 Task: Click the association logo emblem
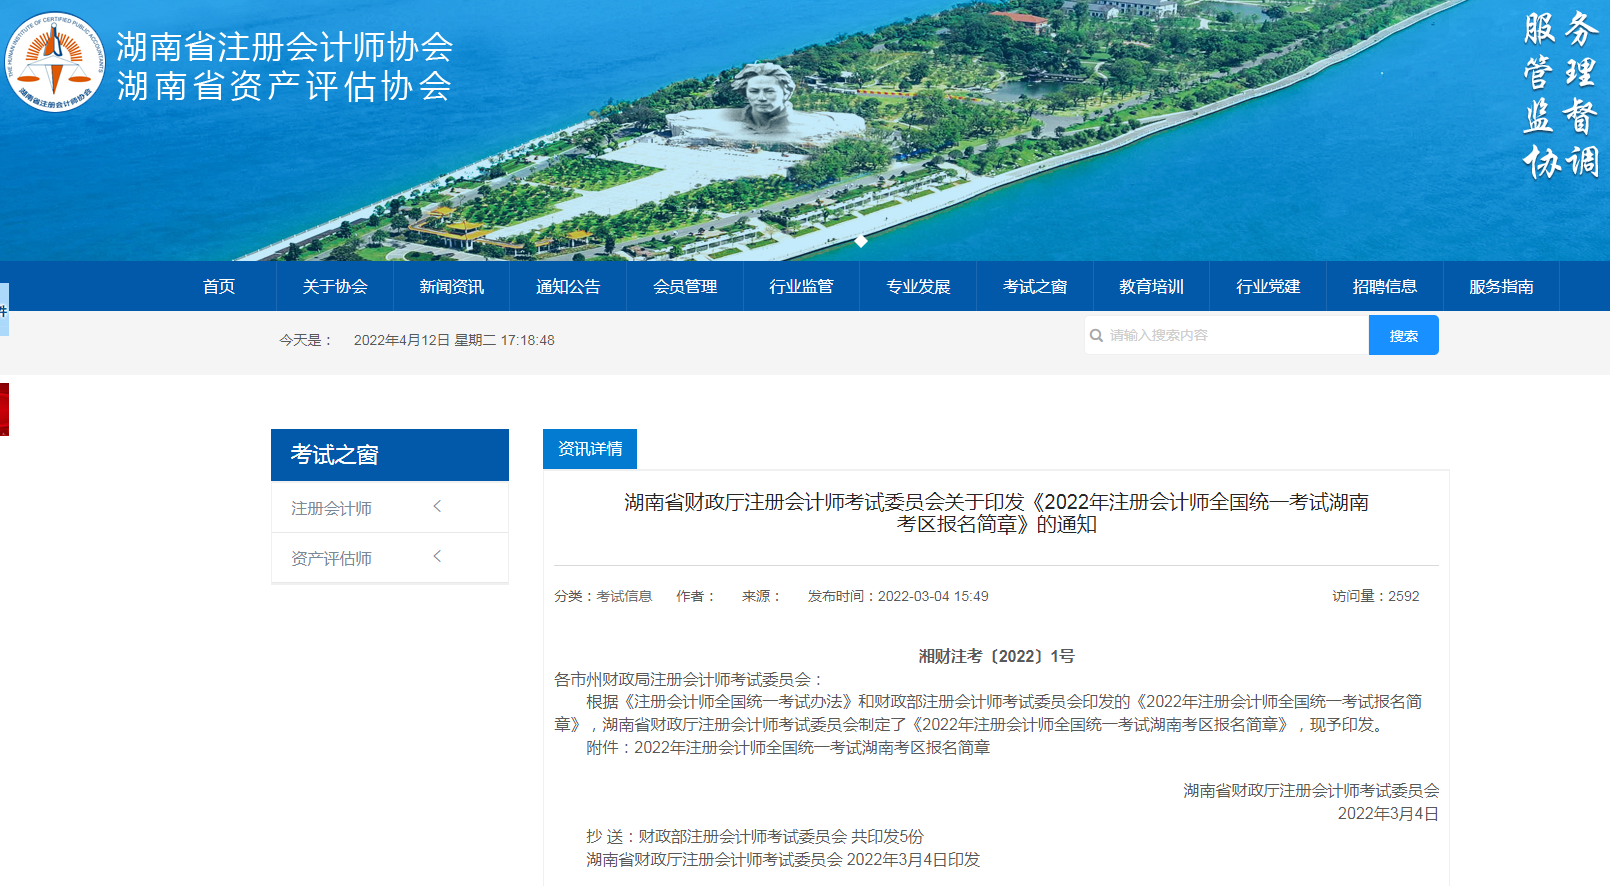pos(55,62)
